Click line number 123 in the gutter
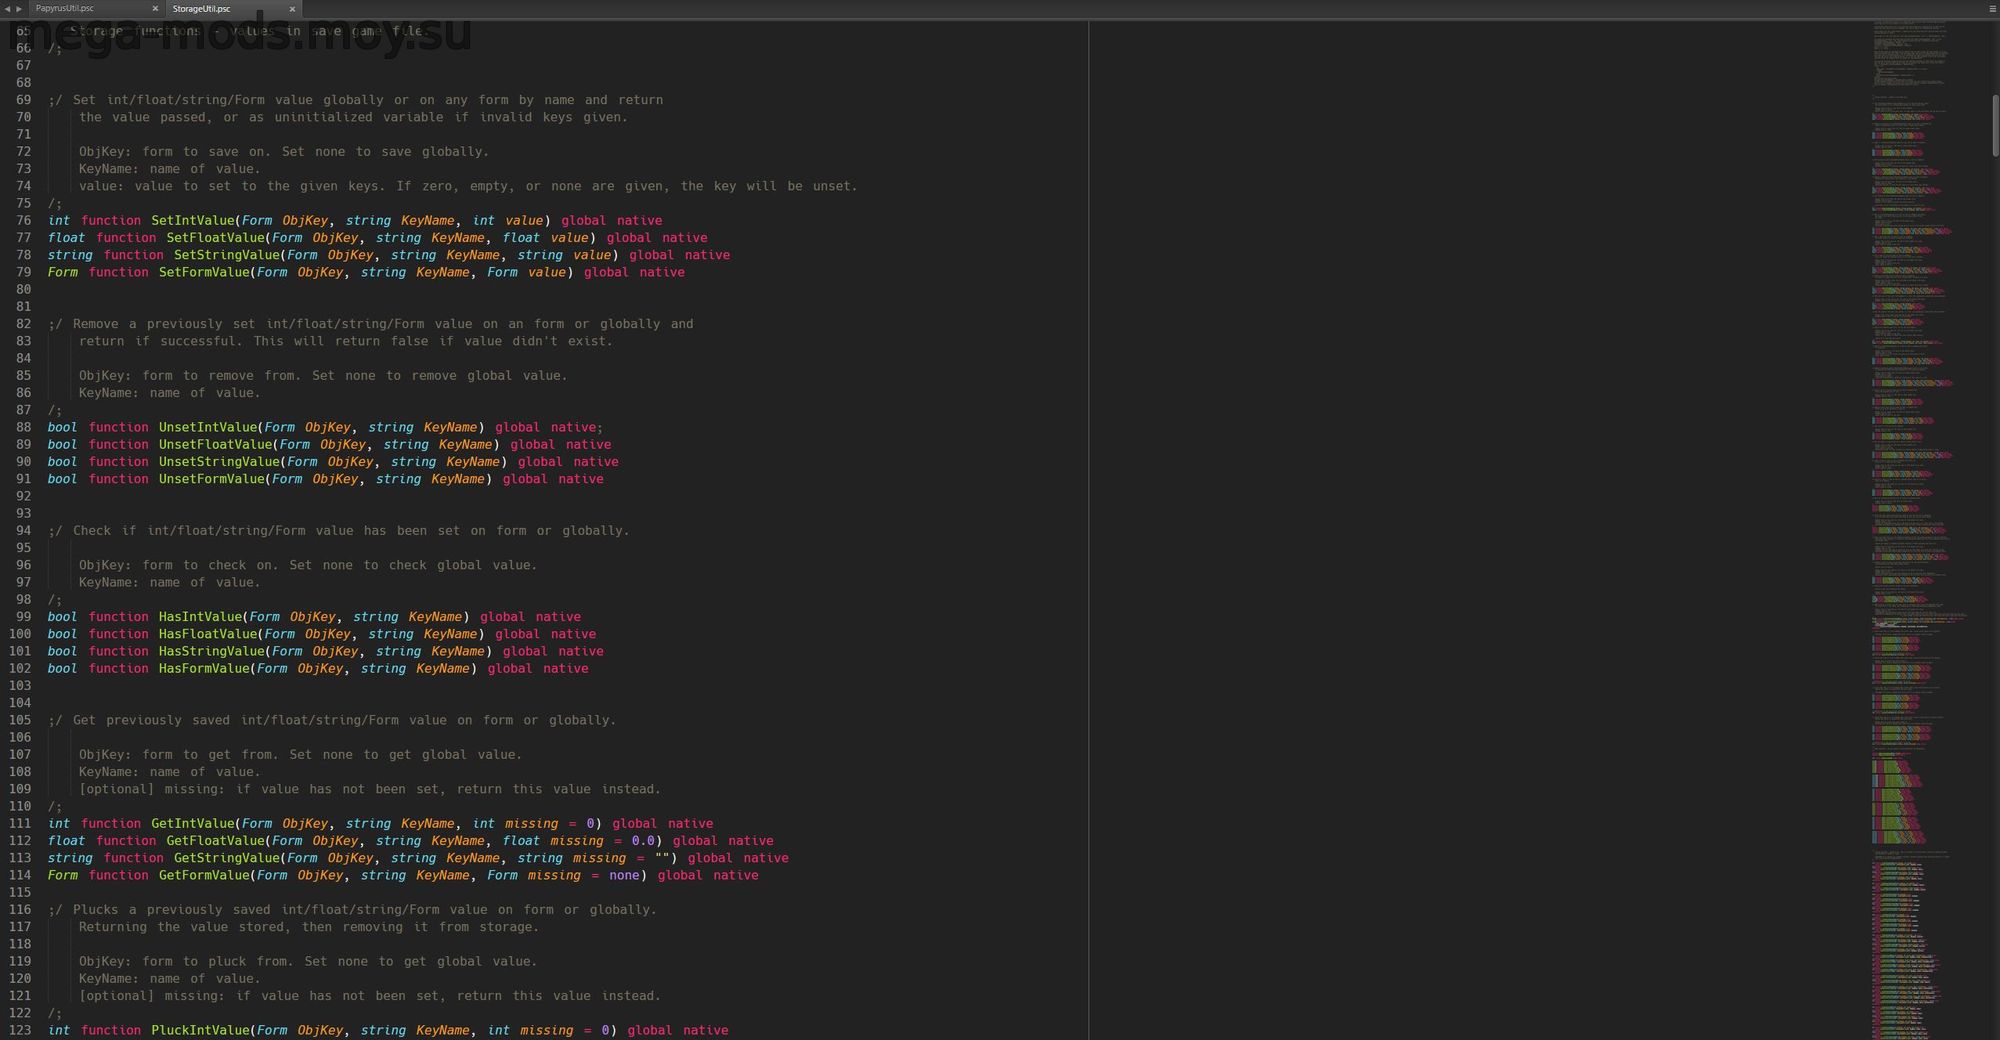This screenshot has height=1040, width=2000. tap(20, 1030)
